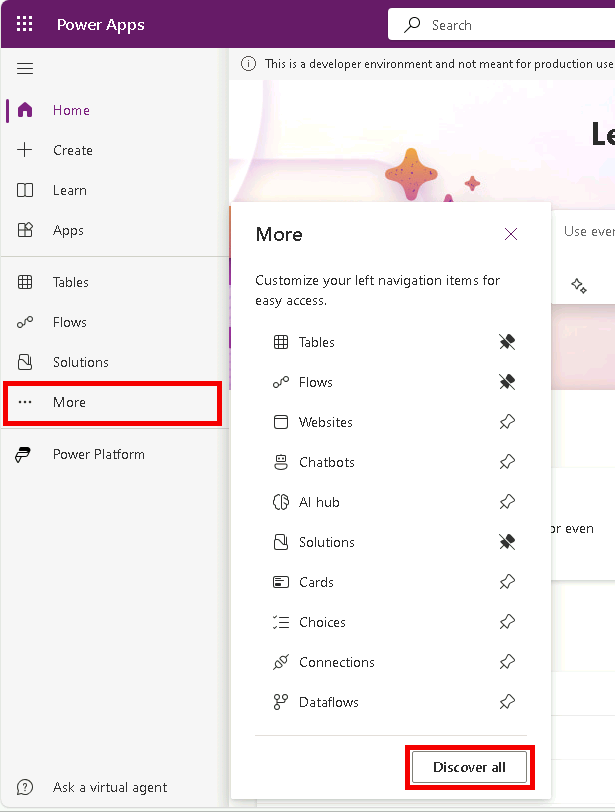Unpin Tables from left navigation
The image size is (615, 812).
(x=507, y=342)
